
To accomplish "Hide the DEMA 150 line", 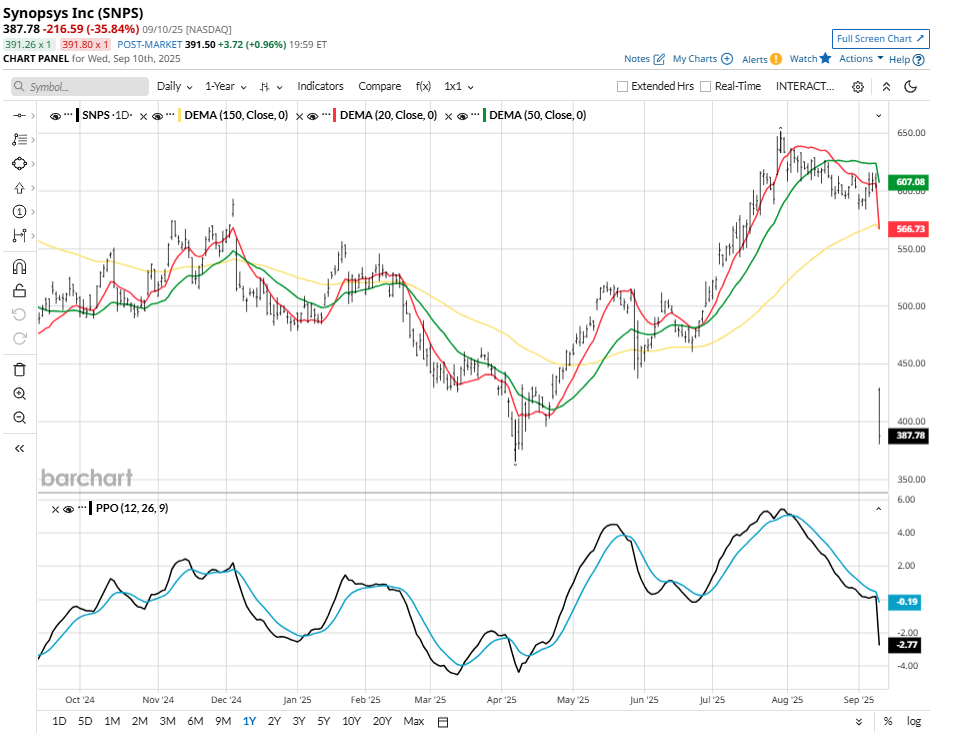I will pos(157,116).
